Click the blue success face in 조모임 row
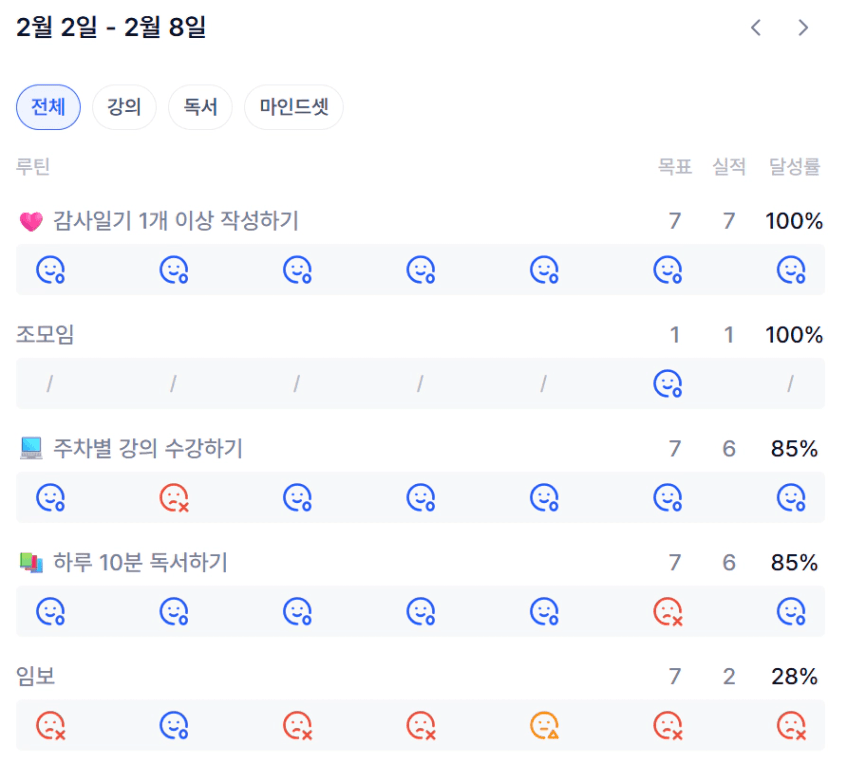Viewport: 847px width, 782px height. [667, 383]
